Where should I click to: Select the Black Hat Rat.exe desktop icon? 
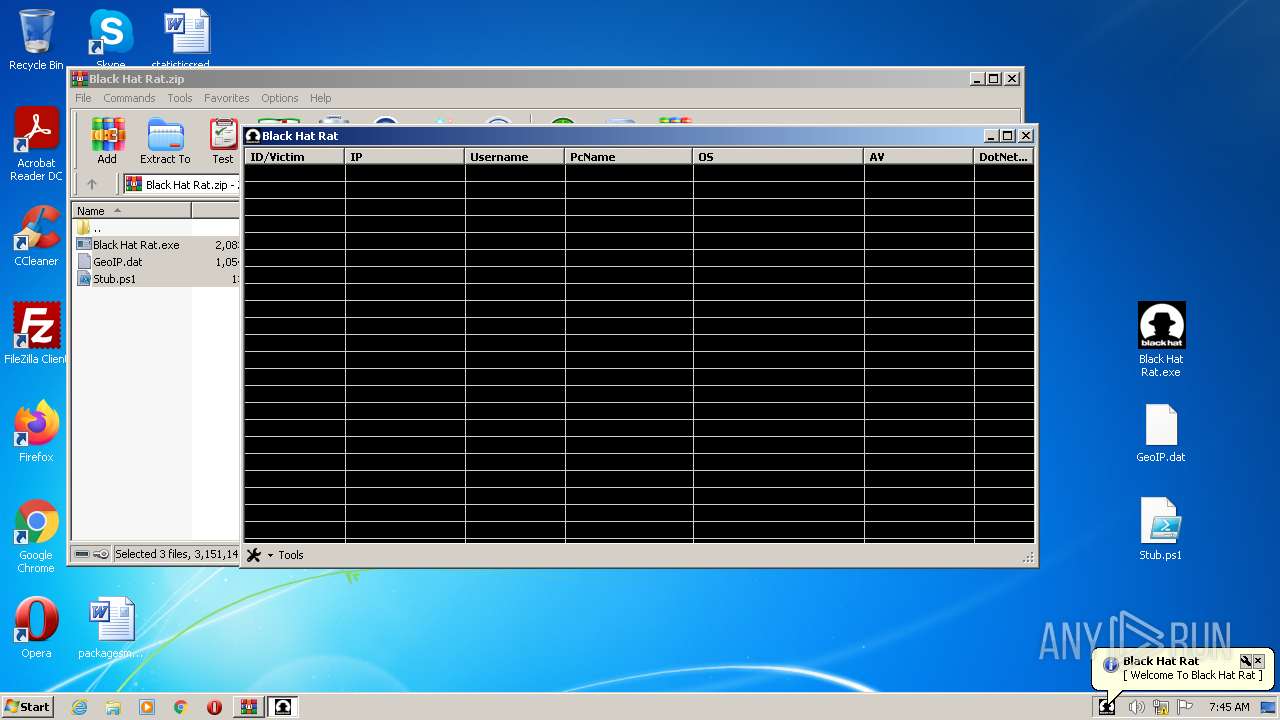coord(1161,340)
